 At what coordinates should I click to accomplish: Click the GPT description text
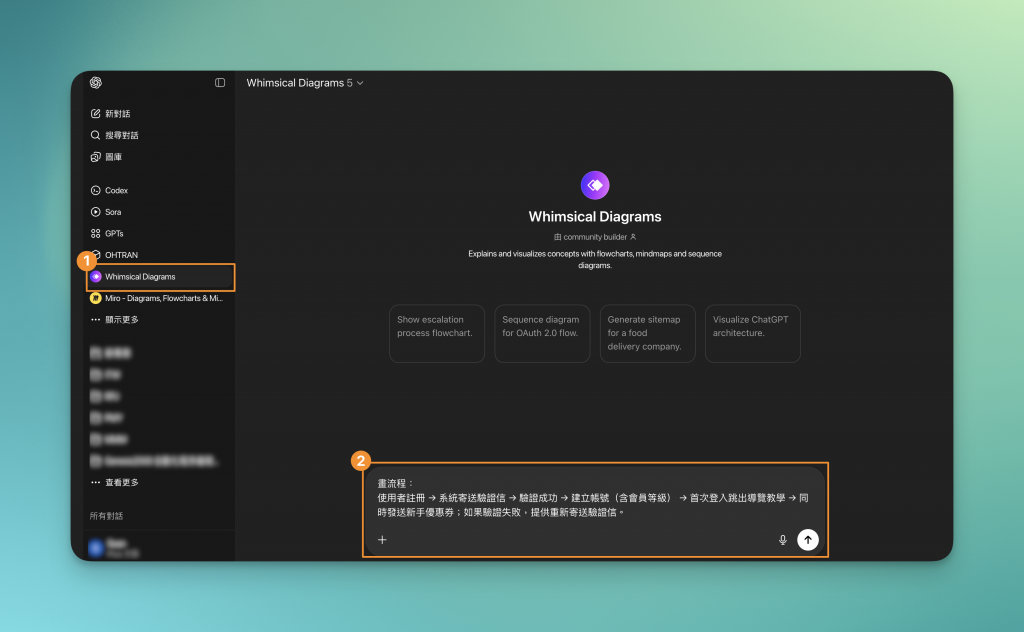595,260
